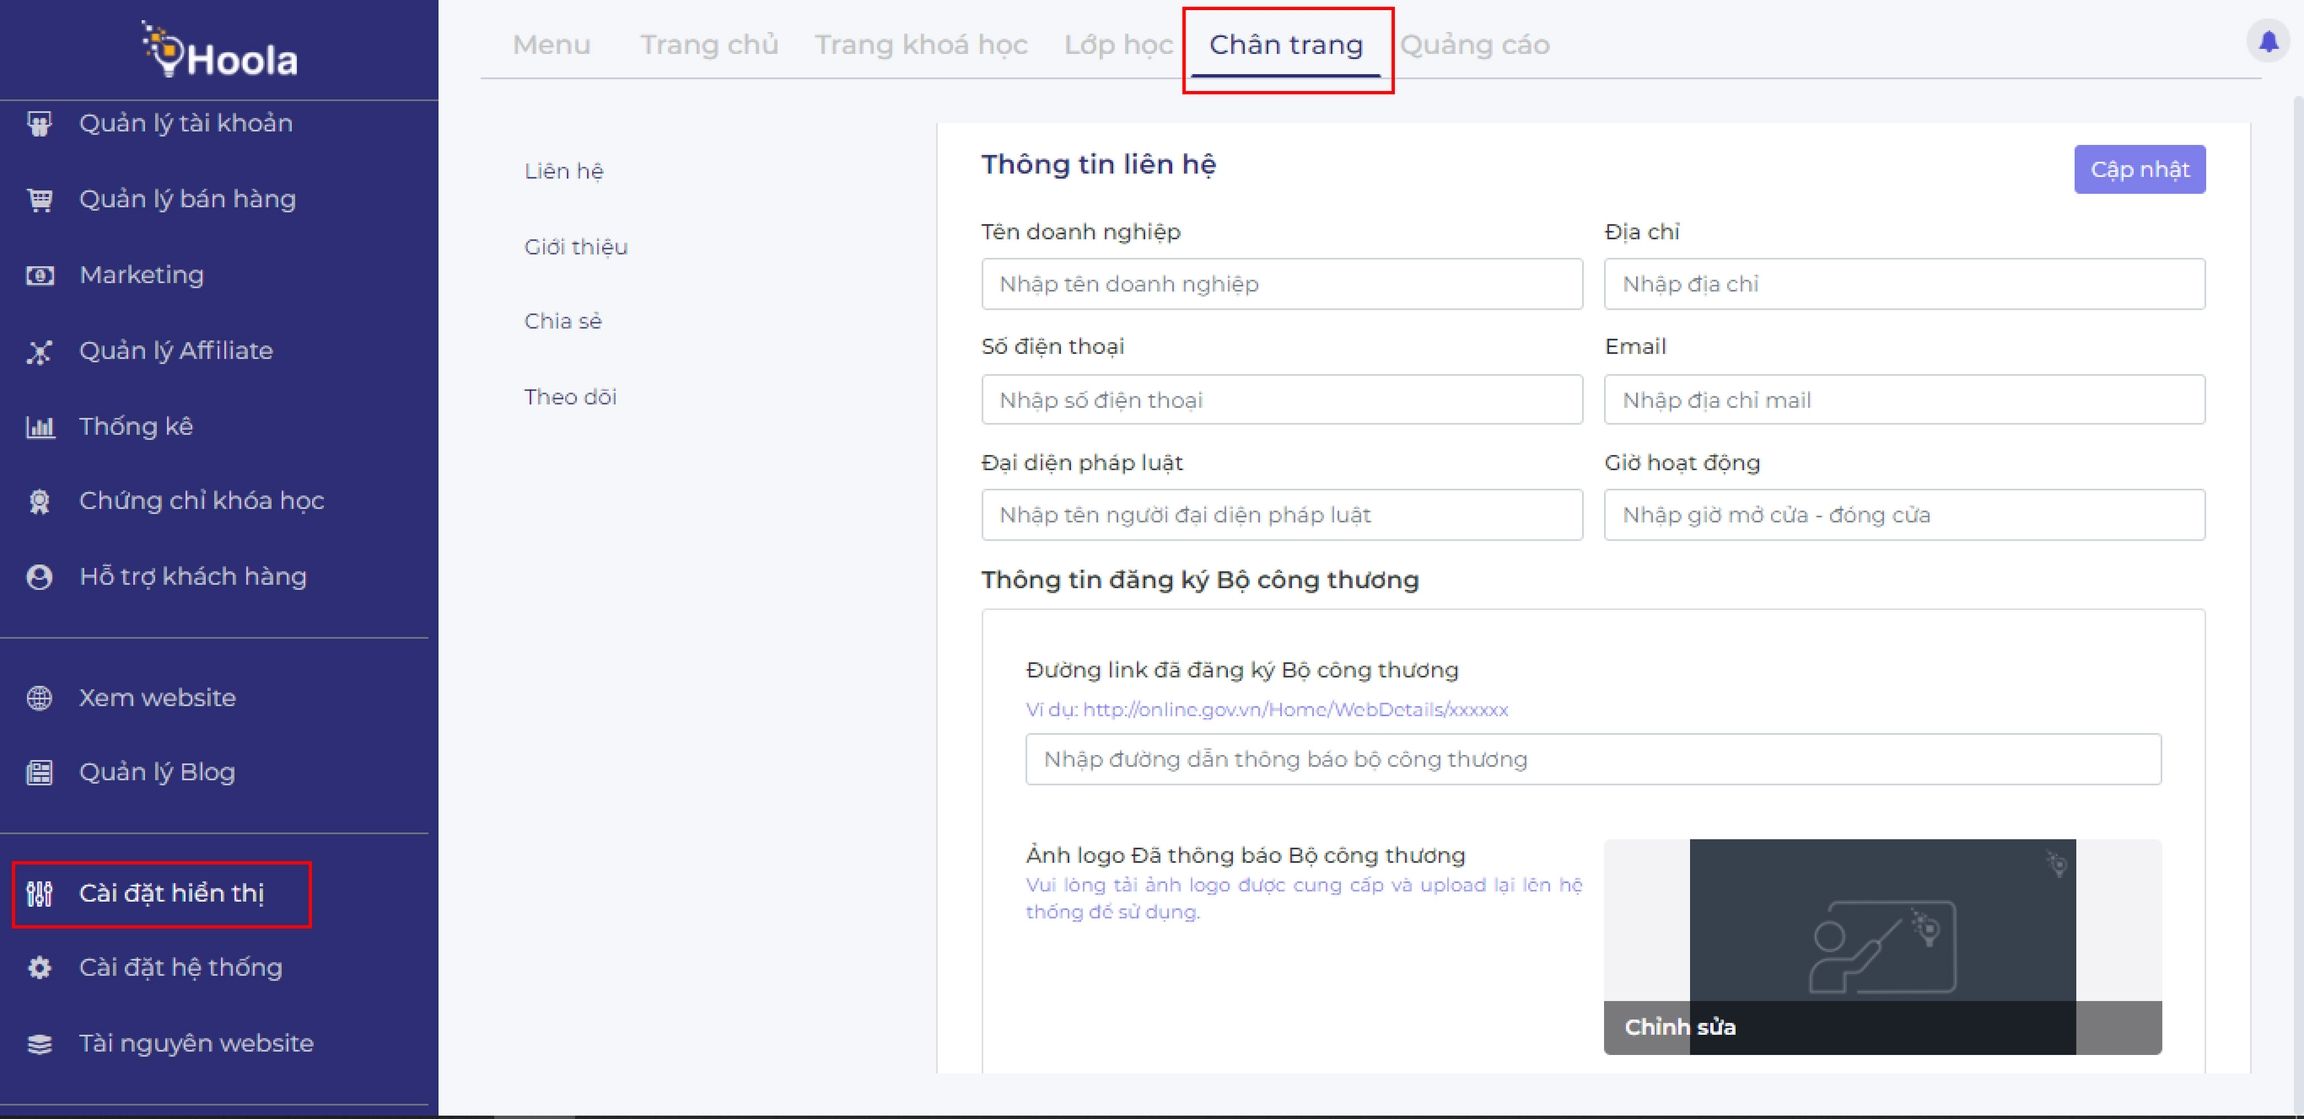This screenshot has height=1119, width=2304.
Task: Click the Thống kê bar chart icon
Action: pos(40,427)
